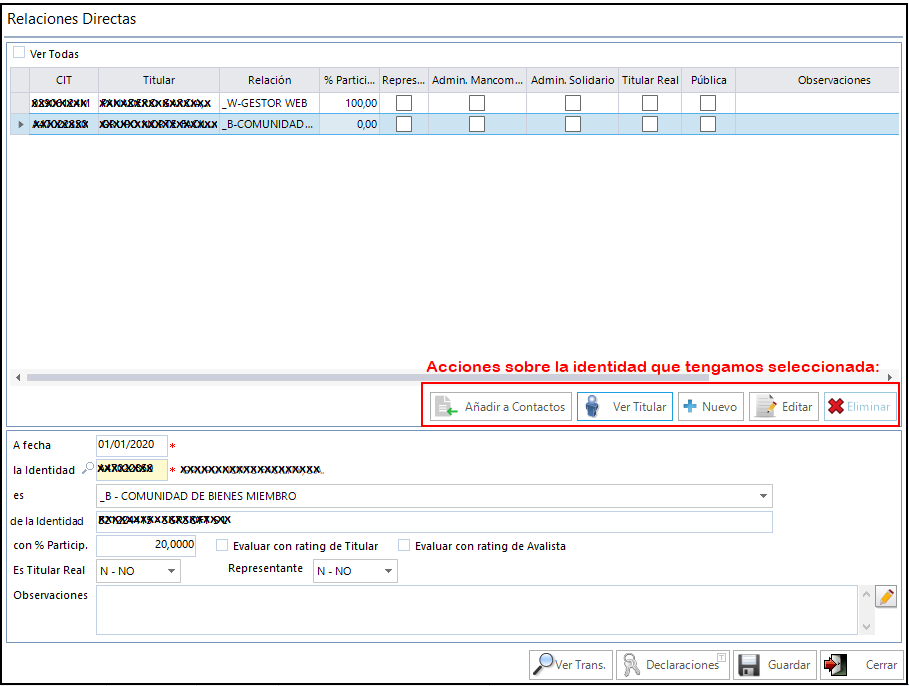The height and width of the screenshot is (686, 909).
Task: Click the Repres... column header
Action: click(x=403, y=80)
